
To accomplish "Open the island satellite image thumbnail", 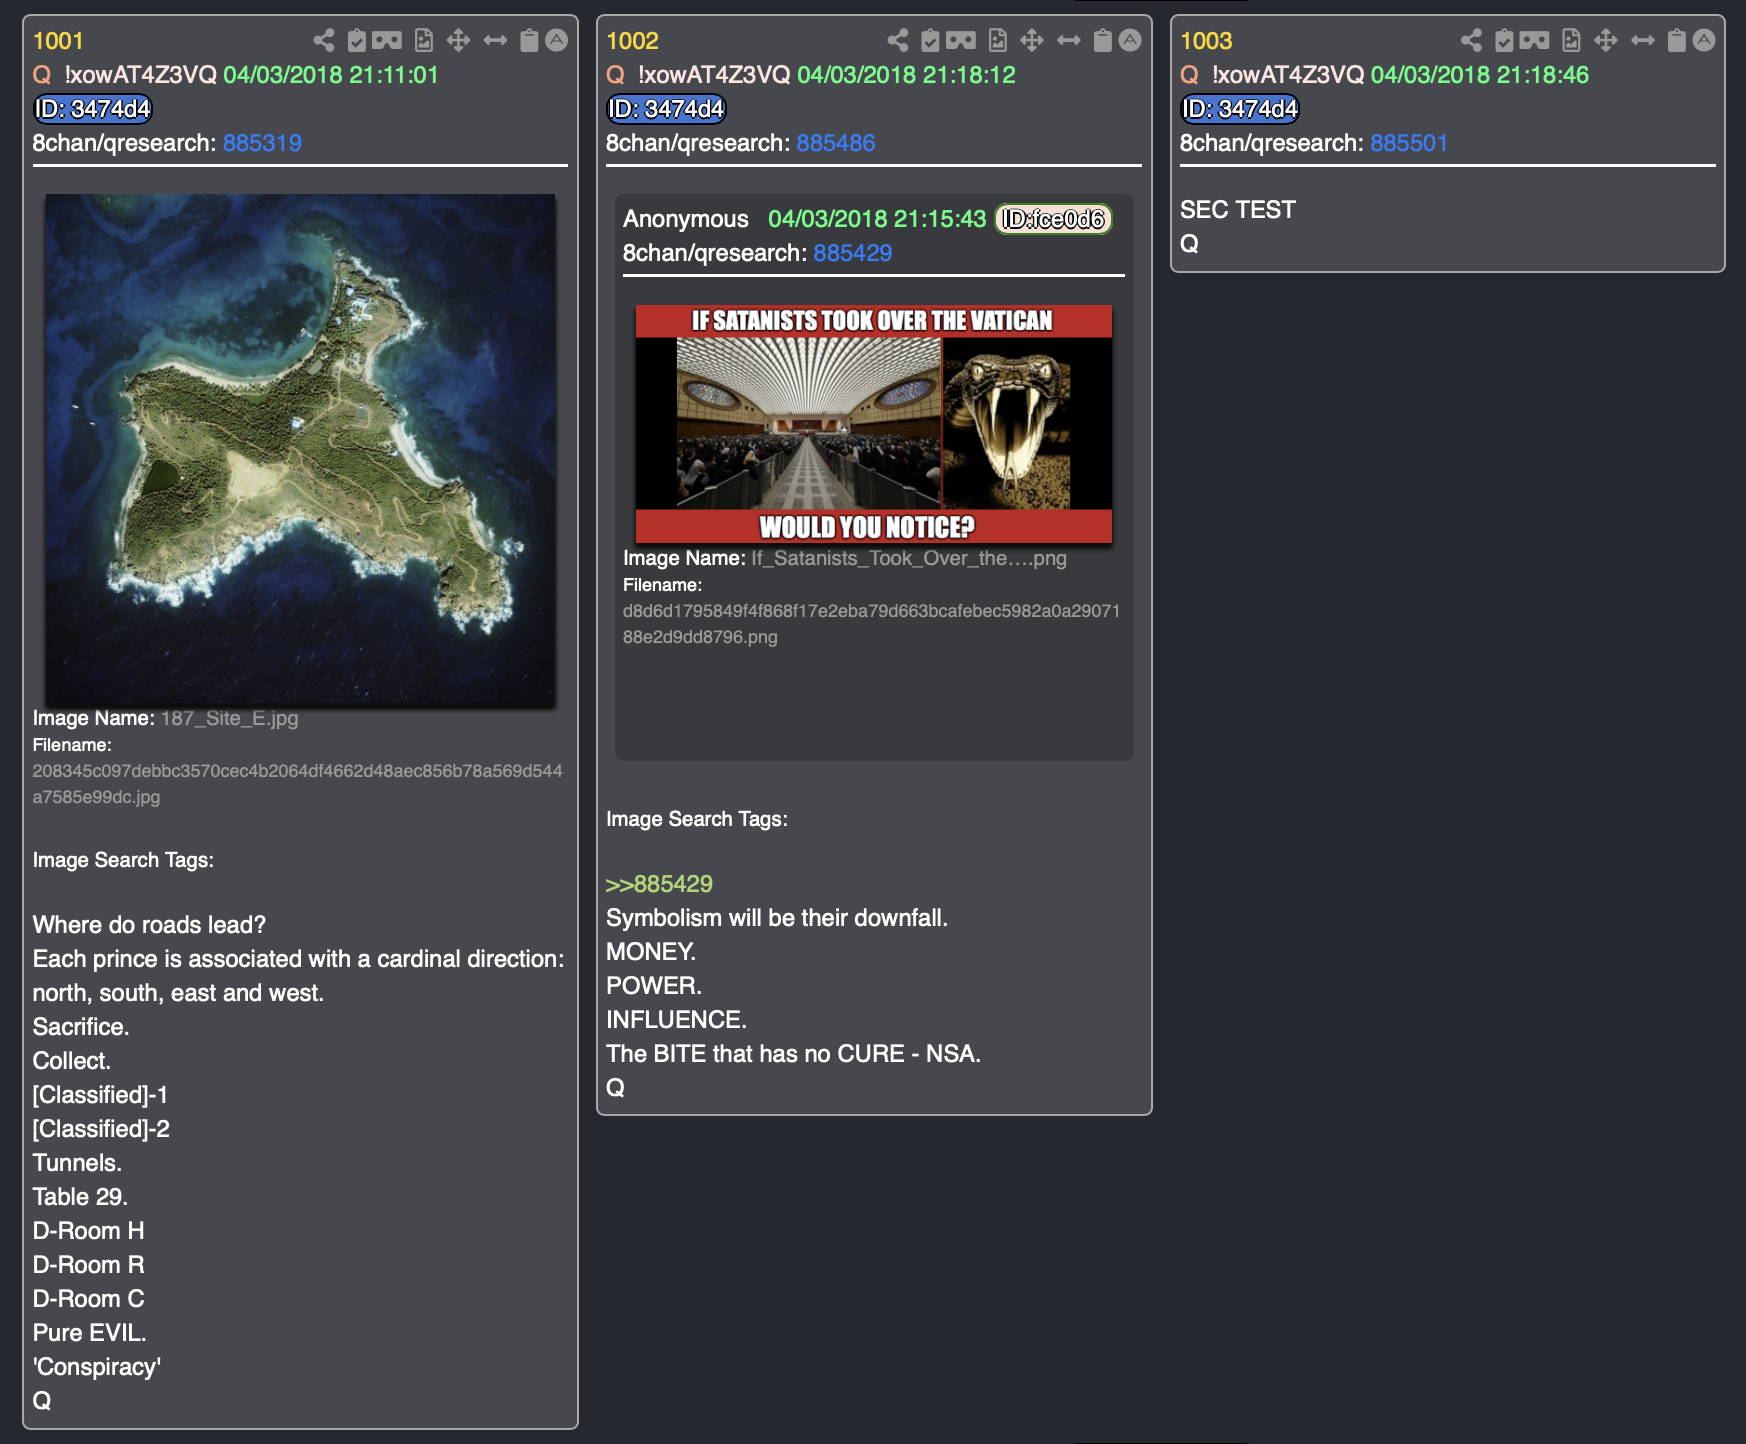I will 300,450.
